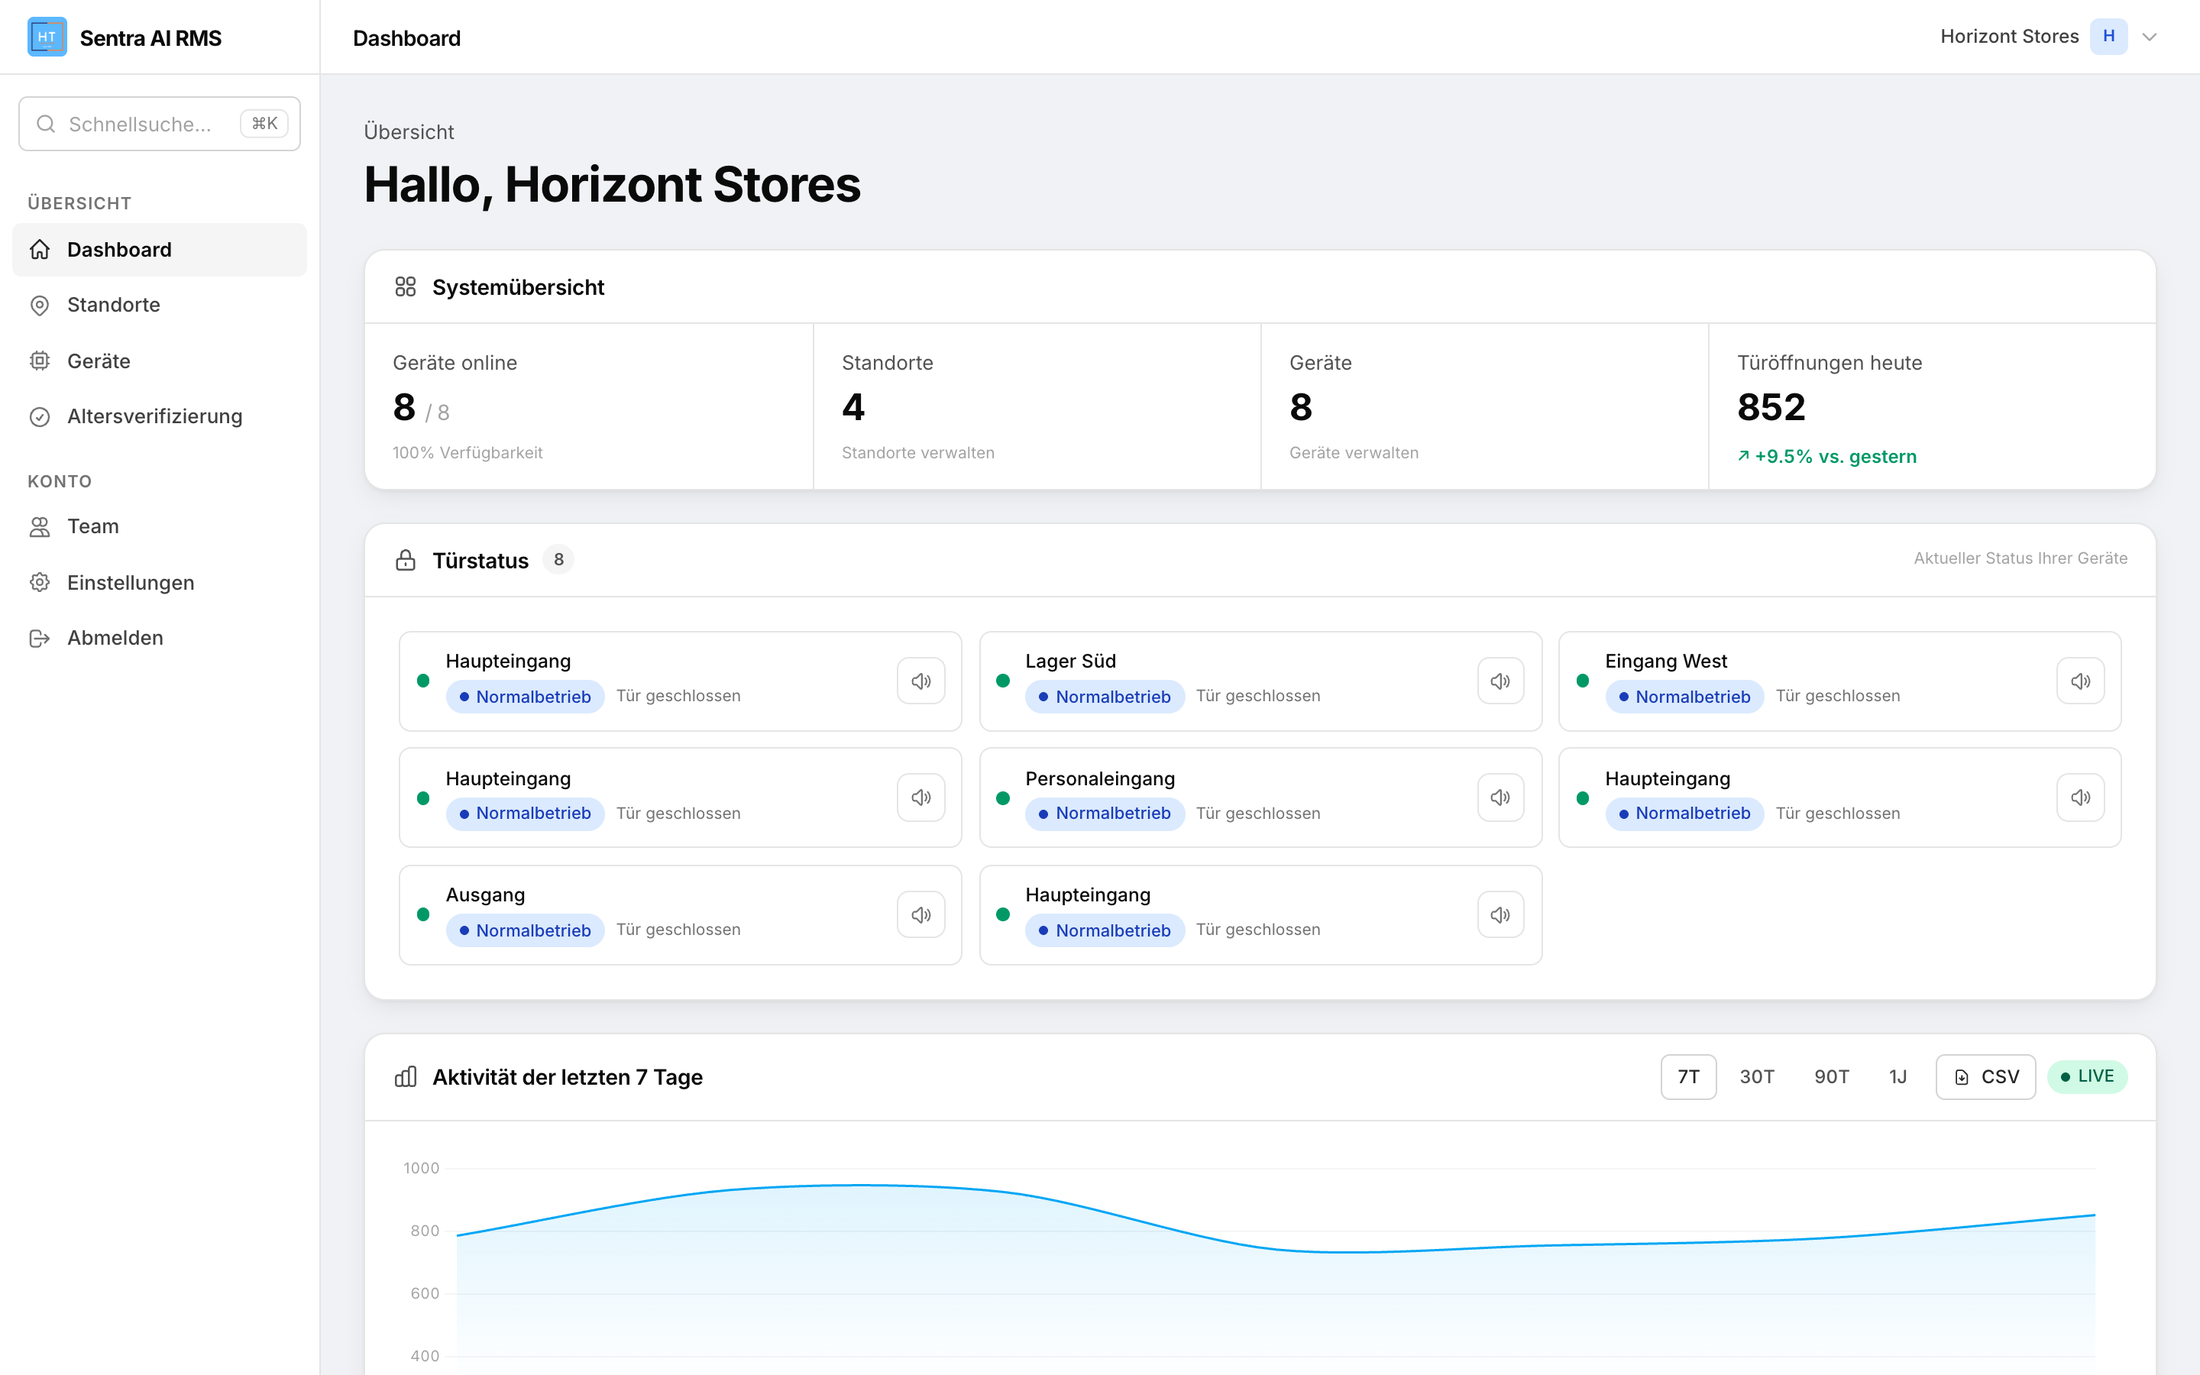Click the Türstatus count badge 8
The width and height of the screenshot is (2200, 1375).
coord(558,560)
